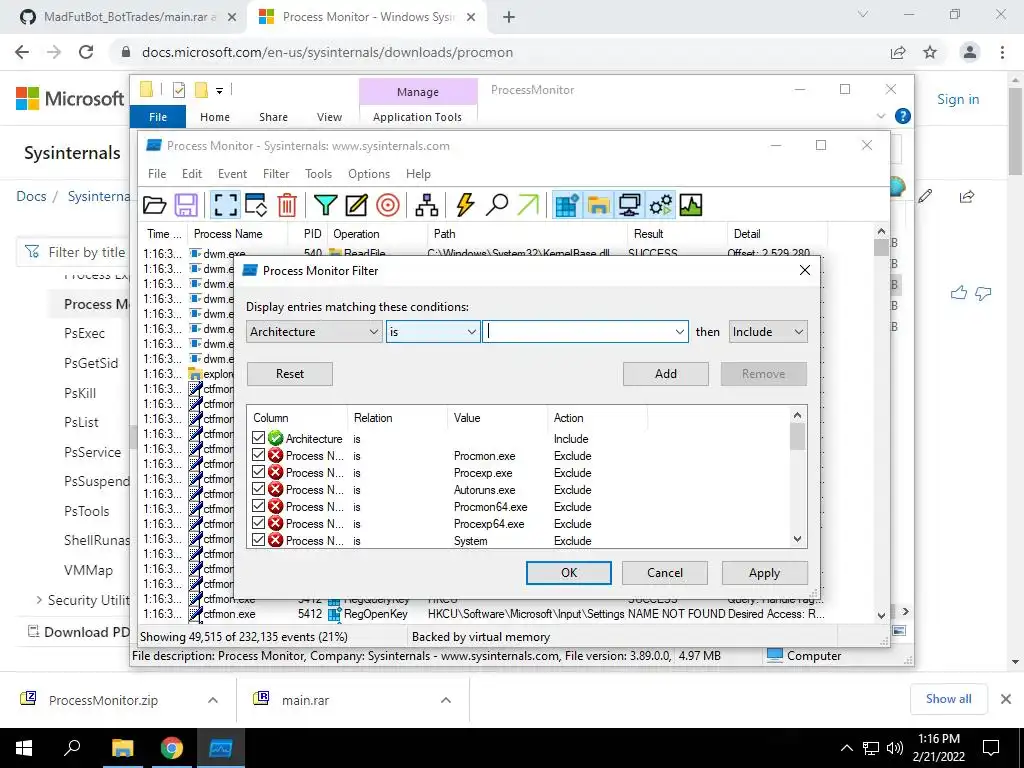Uncheck the Architecture filter row checkbox
This screenshot has width=1024, height=768.
point(258,438)
